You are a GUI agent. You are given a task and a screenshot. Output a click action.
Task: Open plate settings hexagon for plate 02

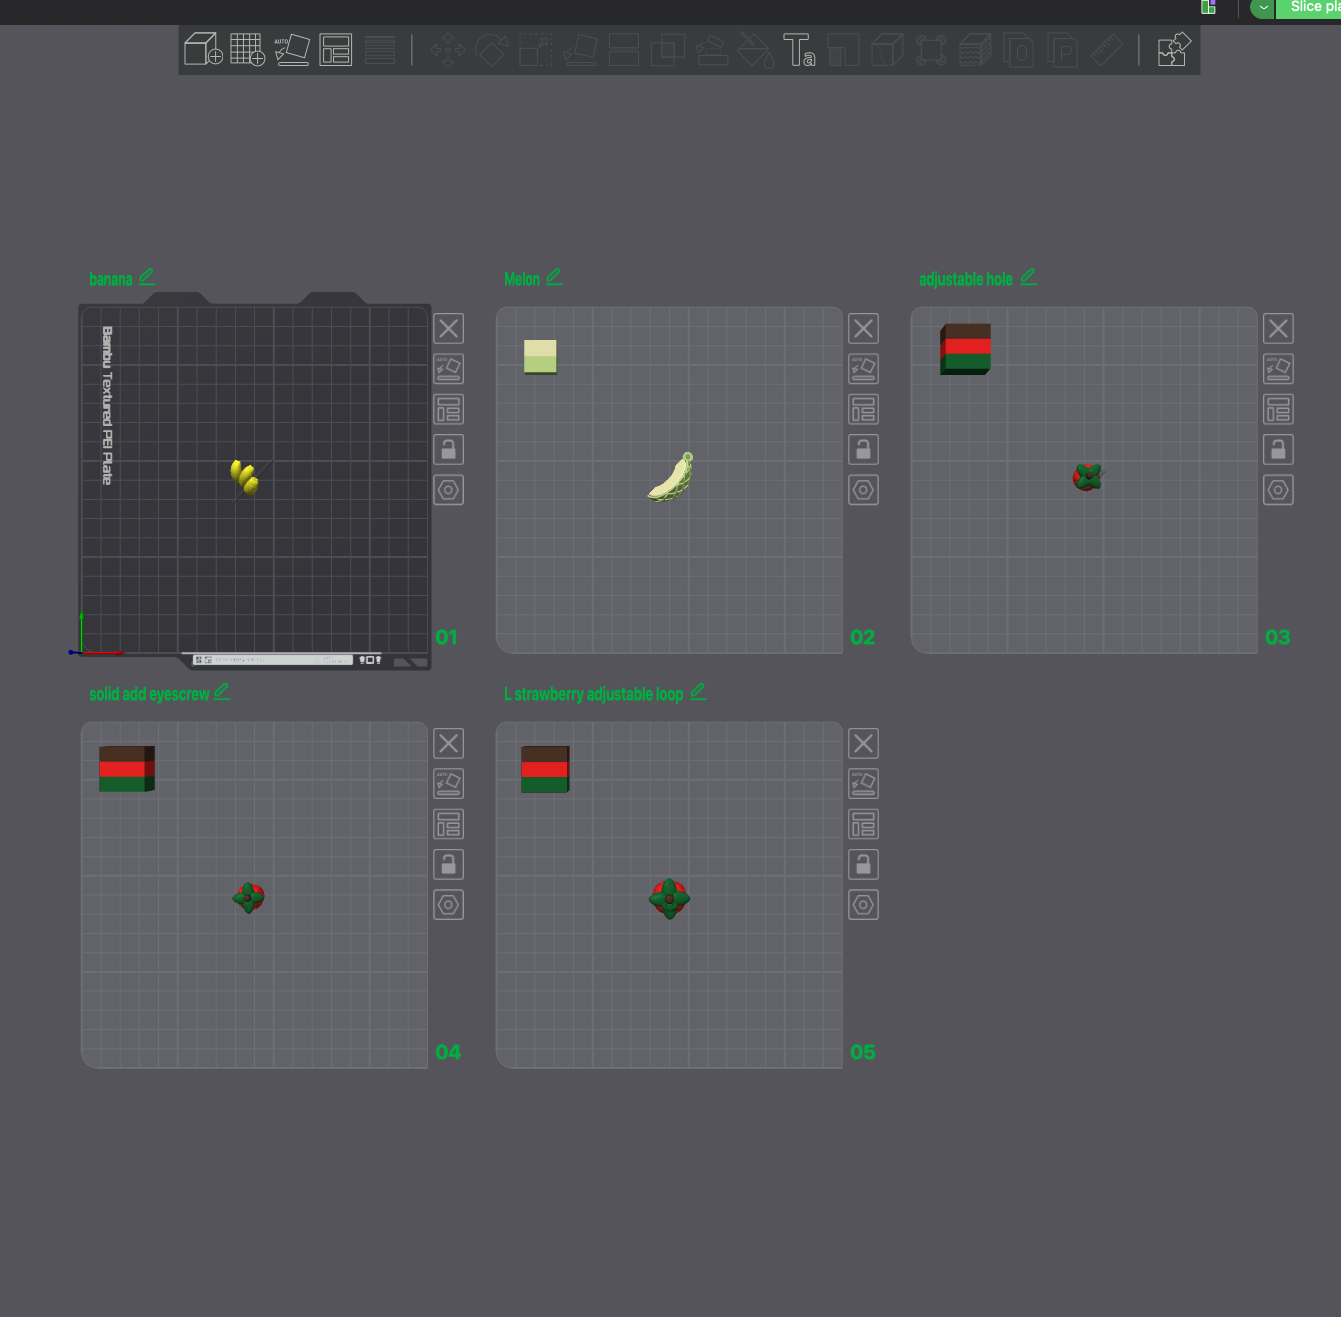pyautogui.click(x=864, y=490)
